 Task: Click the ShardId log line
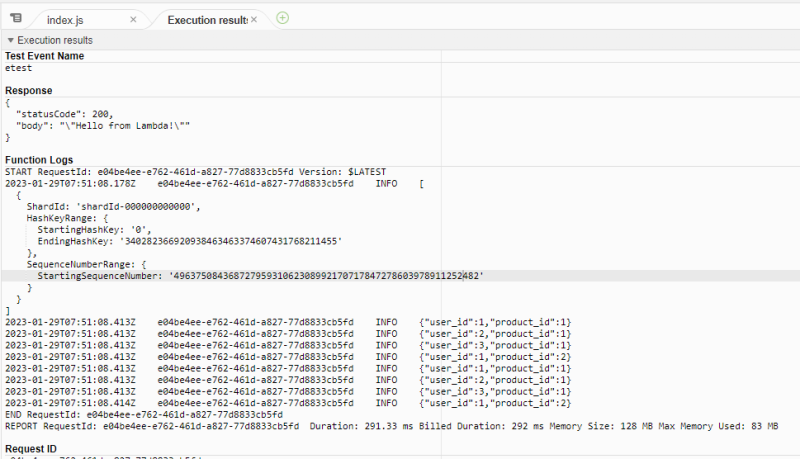point(114,207)
